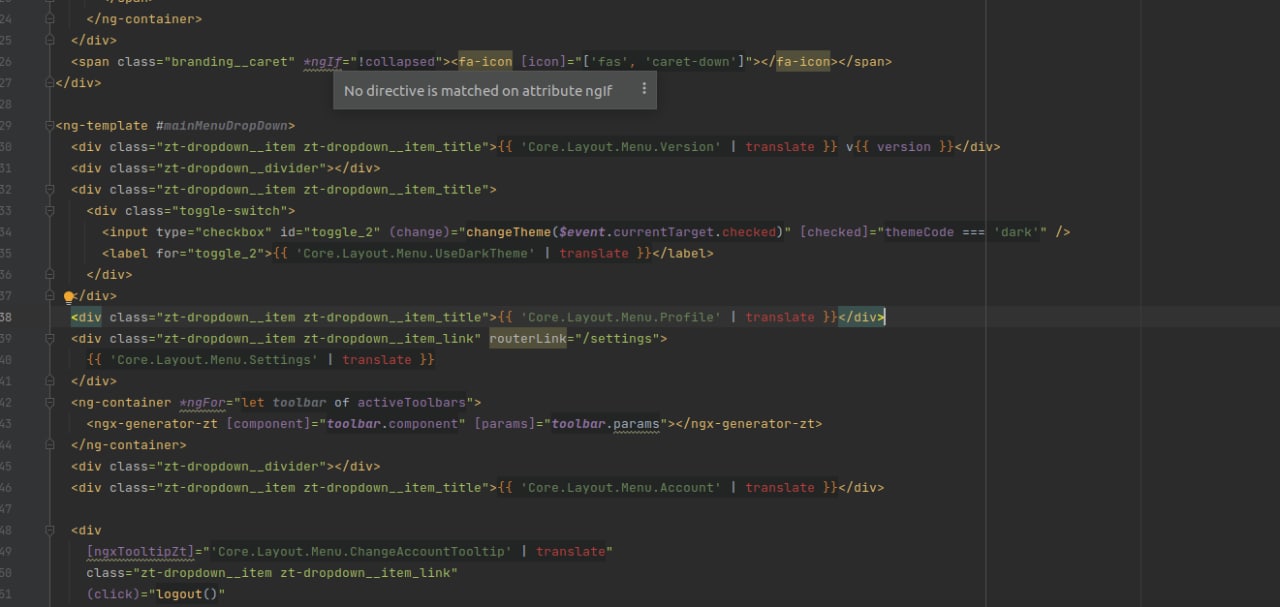Collapse fold marker at line 48 opening div
This screenshot has width=1280, height=607.
pyautogui.click(x=49, y=530)
